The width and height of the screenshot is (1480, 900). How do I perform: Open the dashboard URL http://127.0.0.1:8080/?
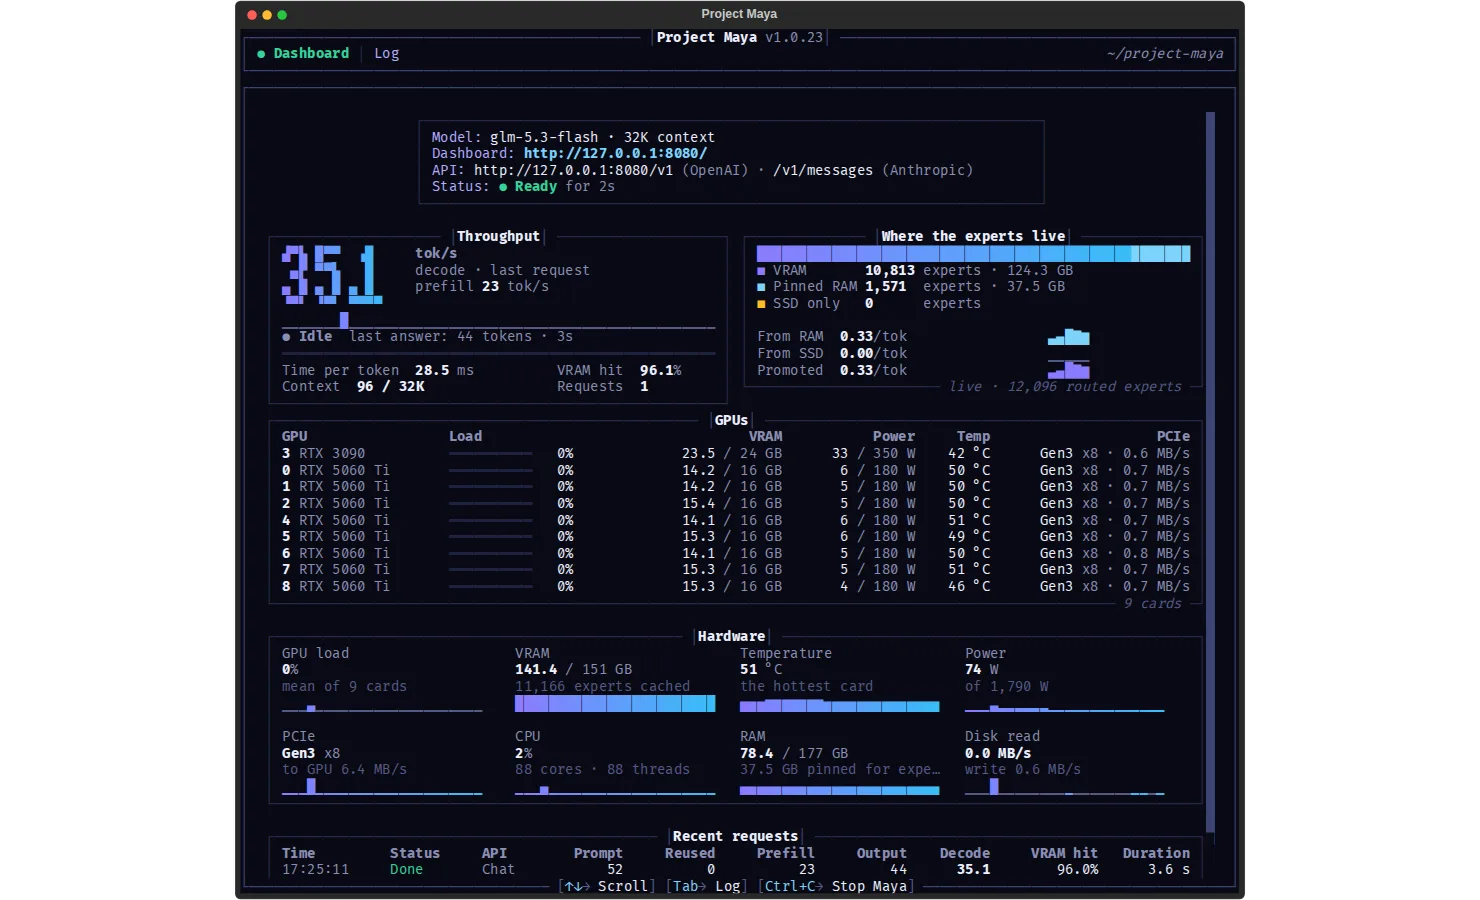[615, 153]
